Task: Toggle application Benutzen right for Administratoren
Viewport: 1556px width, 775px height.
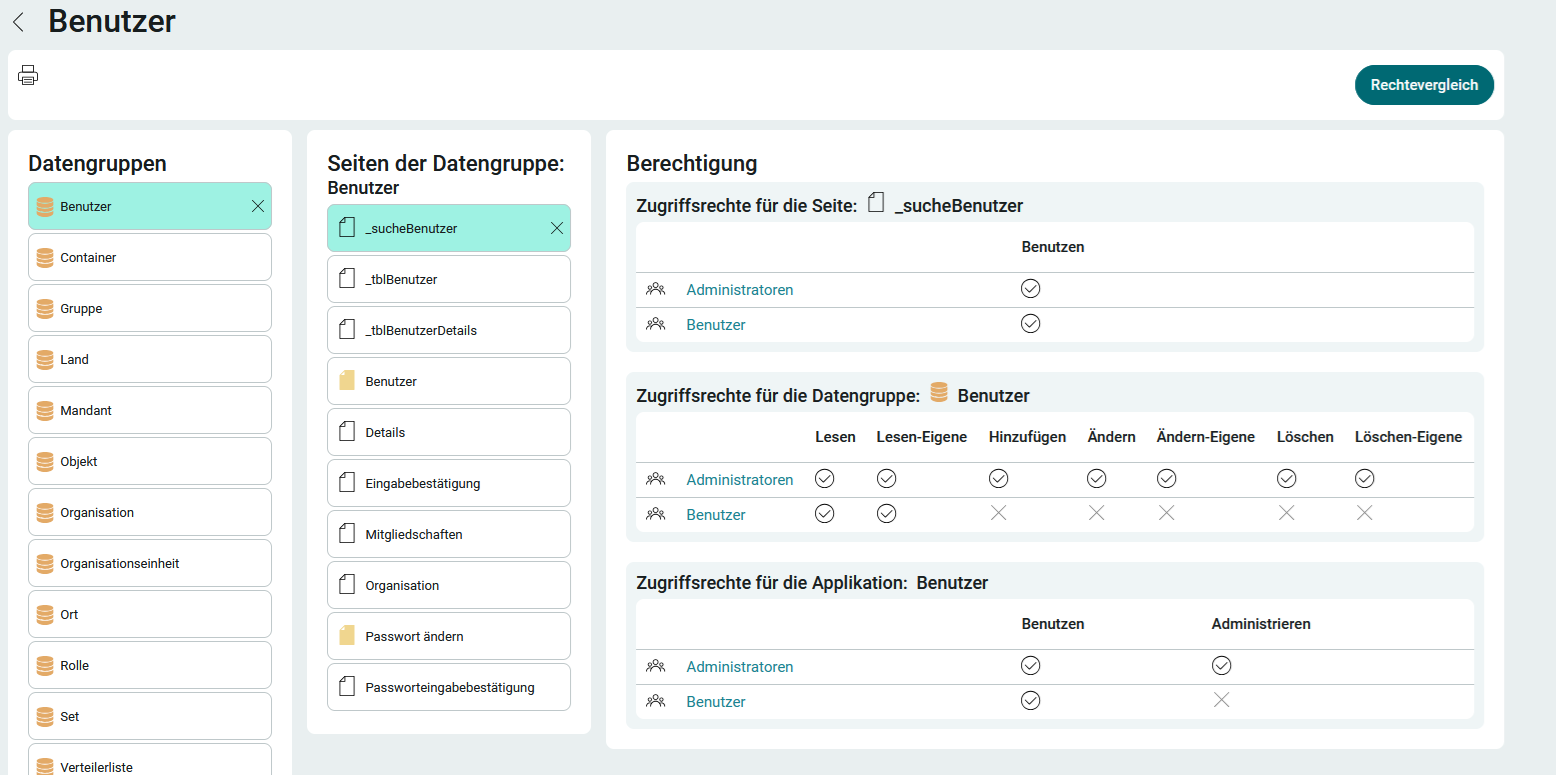Action: [1031, 666]
